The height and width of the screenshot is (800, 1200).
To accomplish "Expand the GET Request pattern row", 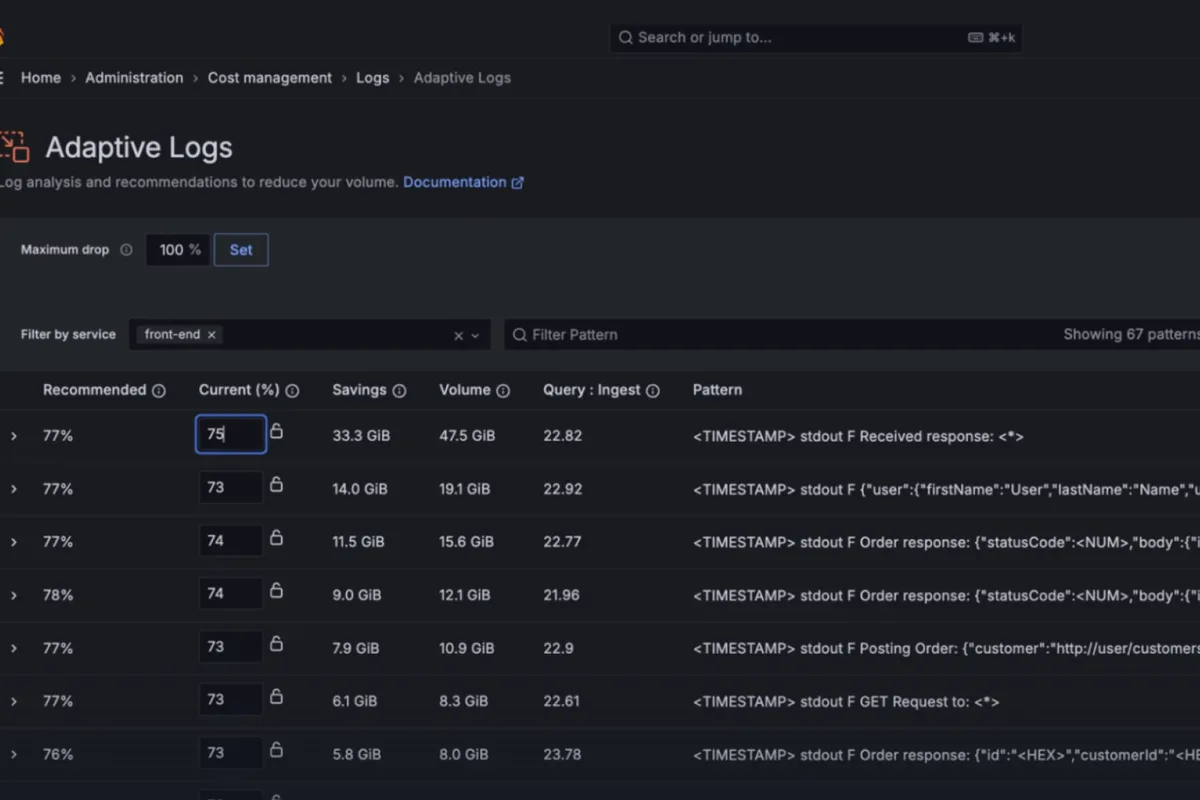I will click(14, 701).
